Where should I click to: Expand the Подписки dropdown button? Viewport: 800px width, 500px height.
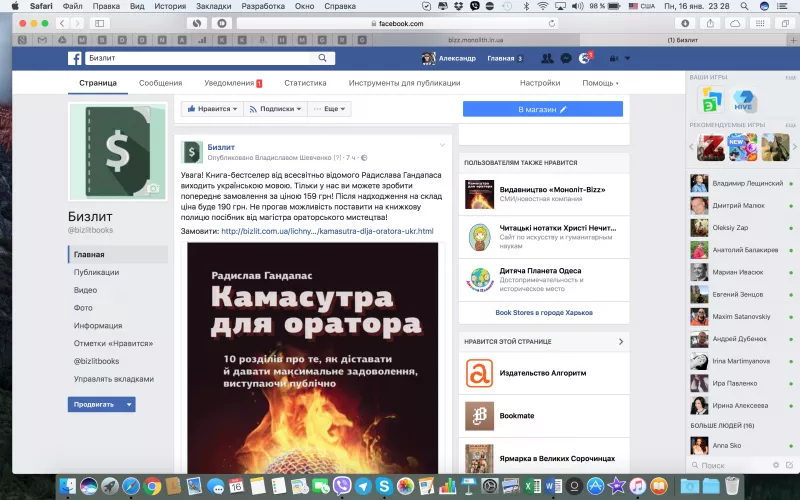[275, 109]
